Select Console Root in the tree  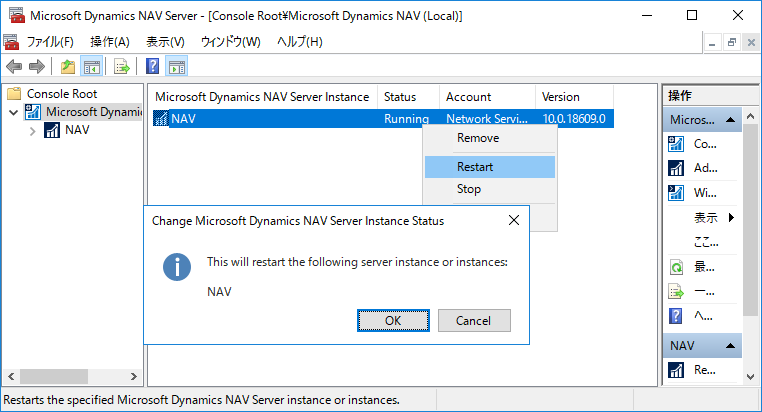62,93
